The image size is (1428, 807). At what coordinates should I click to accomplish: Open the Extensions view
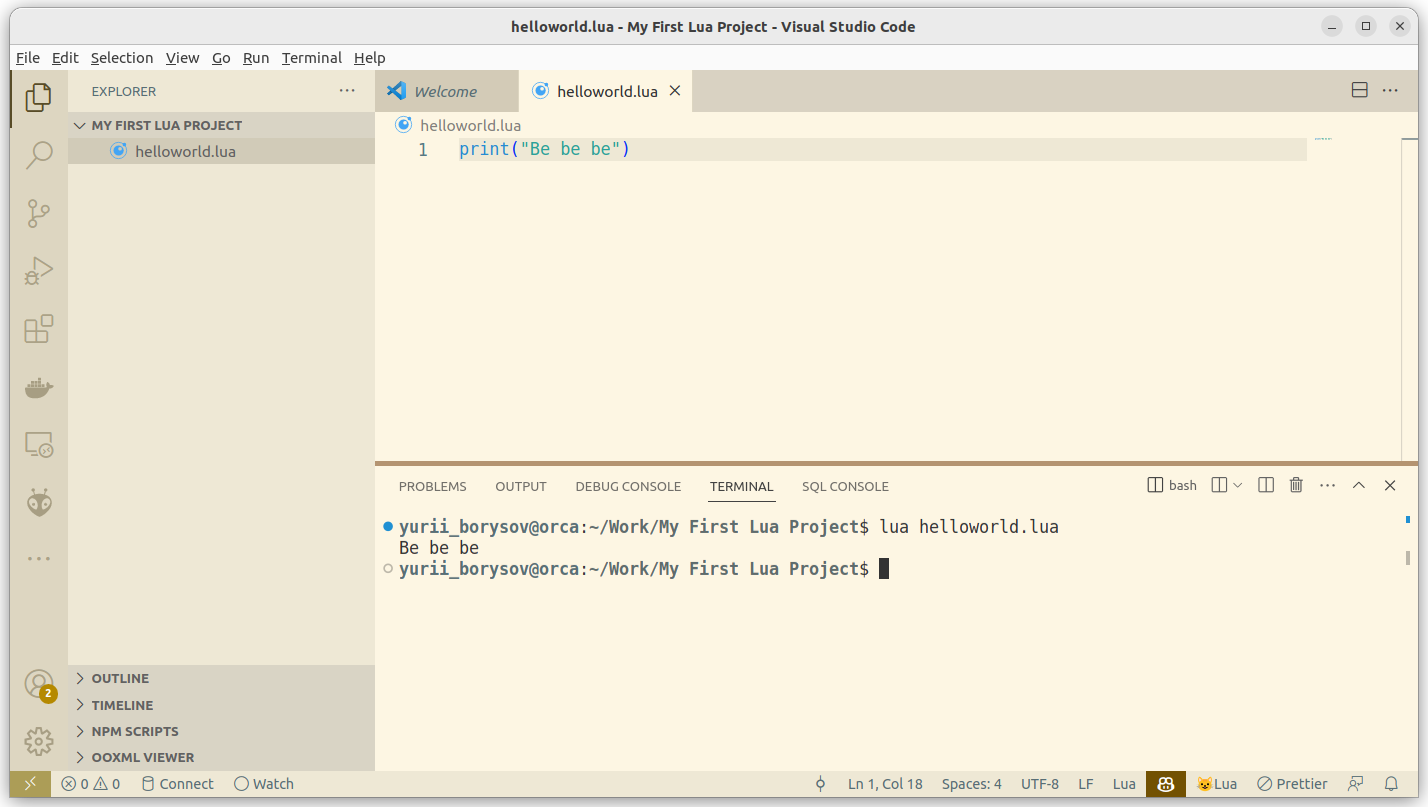(x=39, y=329)
